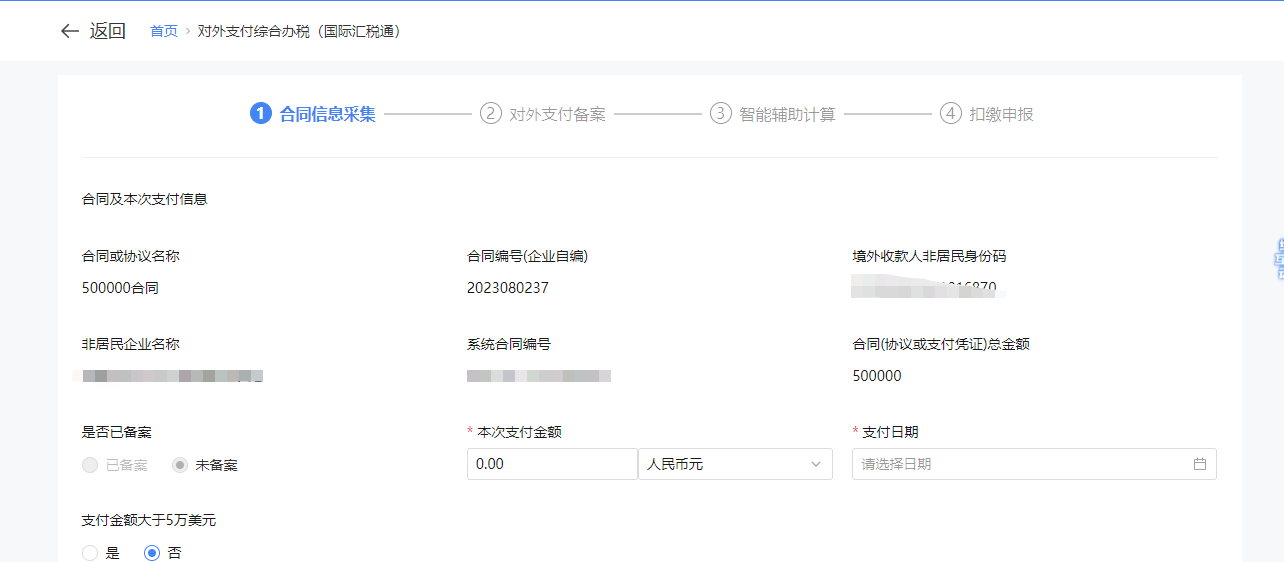
Task: Click the step 2 circle icon
Action: pos(490,114)
